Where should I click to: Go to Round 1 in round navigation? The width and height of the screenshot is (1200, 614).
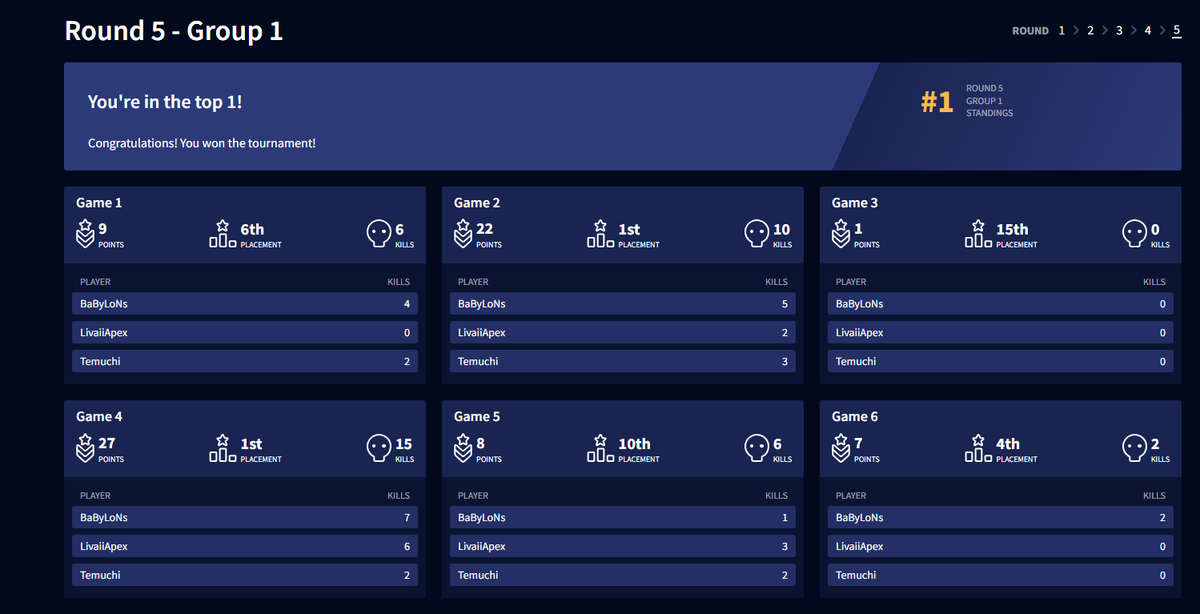click(x=1061, y=31)
